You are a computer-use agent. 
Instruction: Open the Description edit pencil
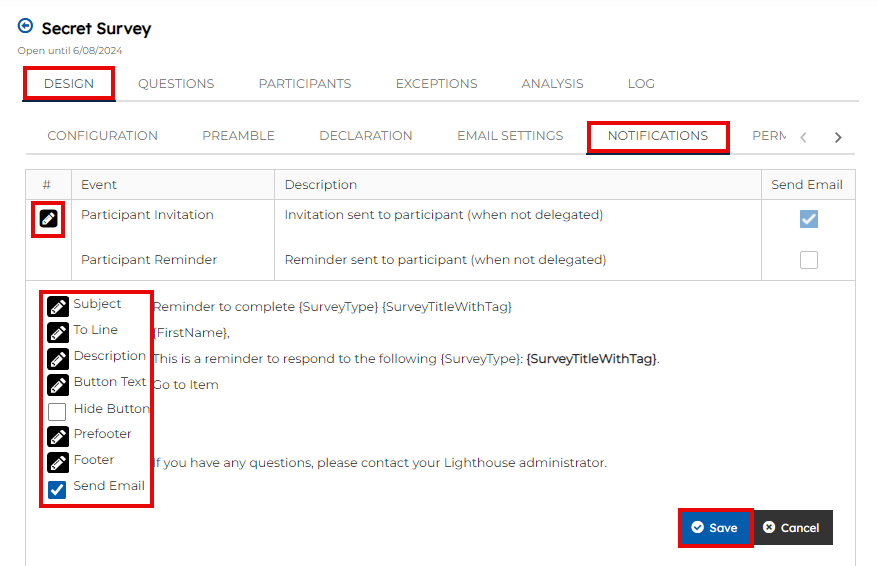[58, 359]
